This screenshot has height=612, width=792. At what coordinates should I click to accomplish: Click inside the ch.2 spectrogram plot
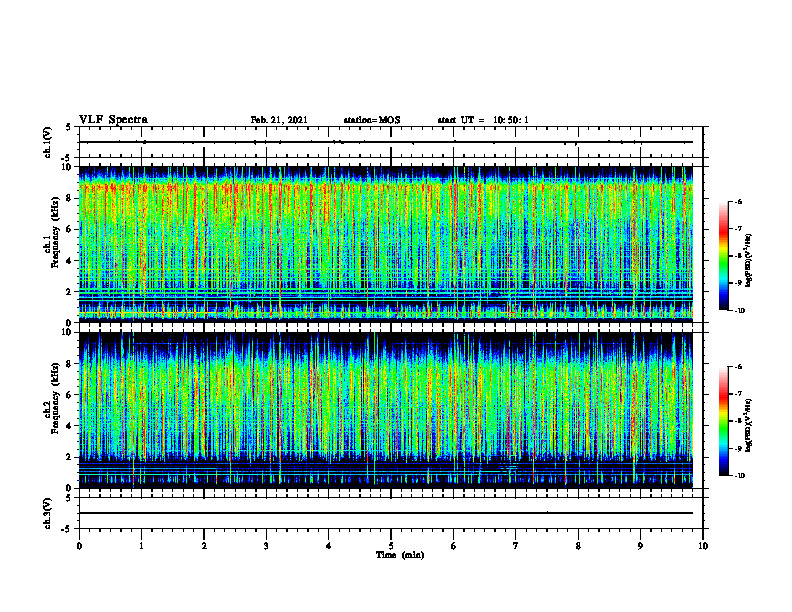386,410
